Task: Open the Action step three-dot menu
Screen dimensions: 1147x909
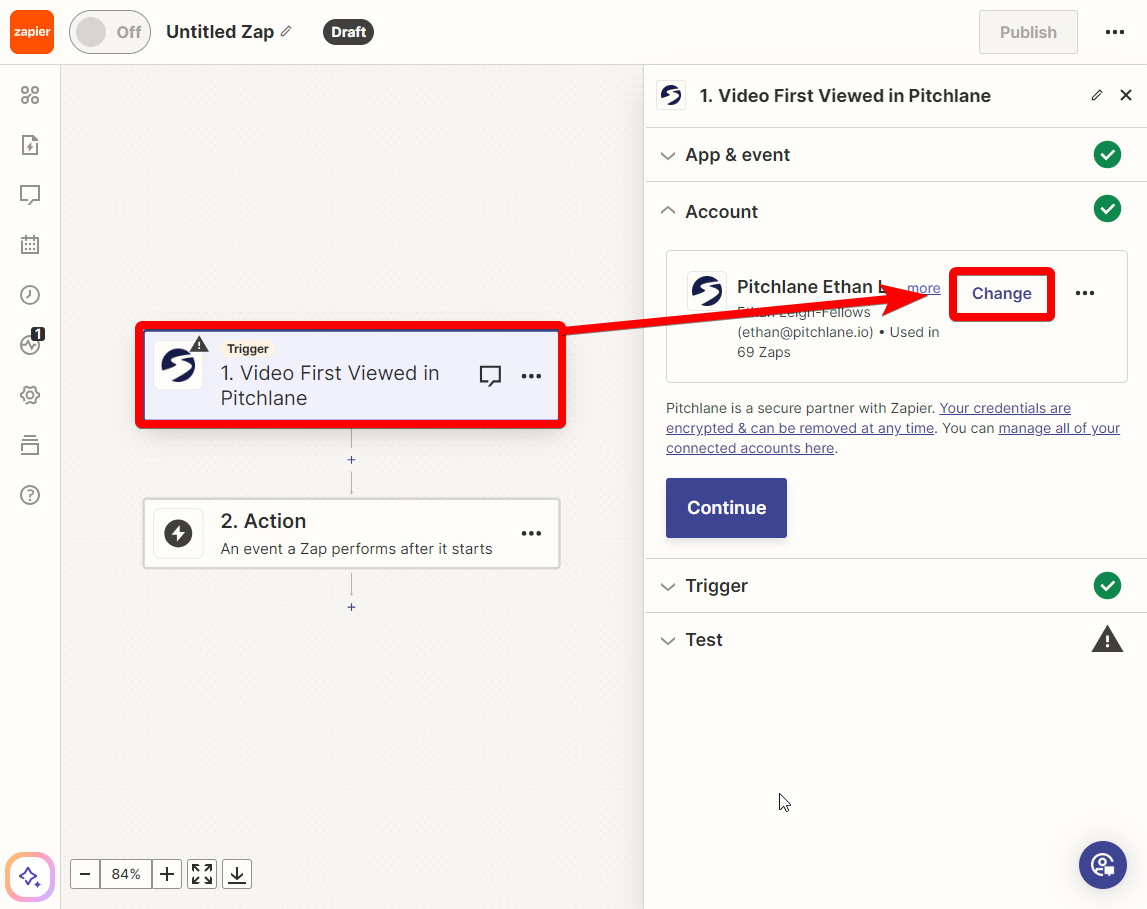Action: [x=531, y=533]
